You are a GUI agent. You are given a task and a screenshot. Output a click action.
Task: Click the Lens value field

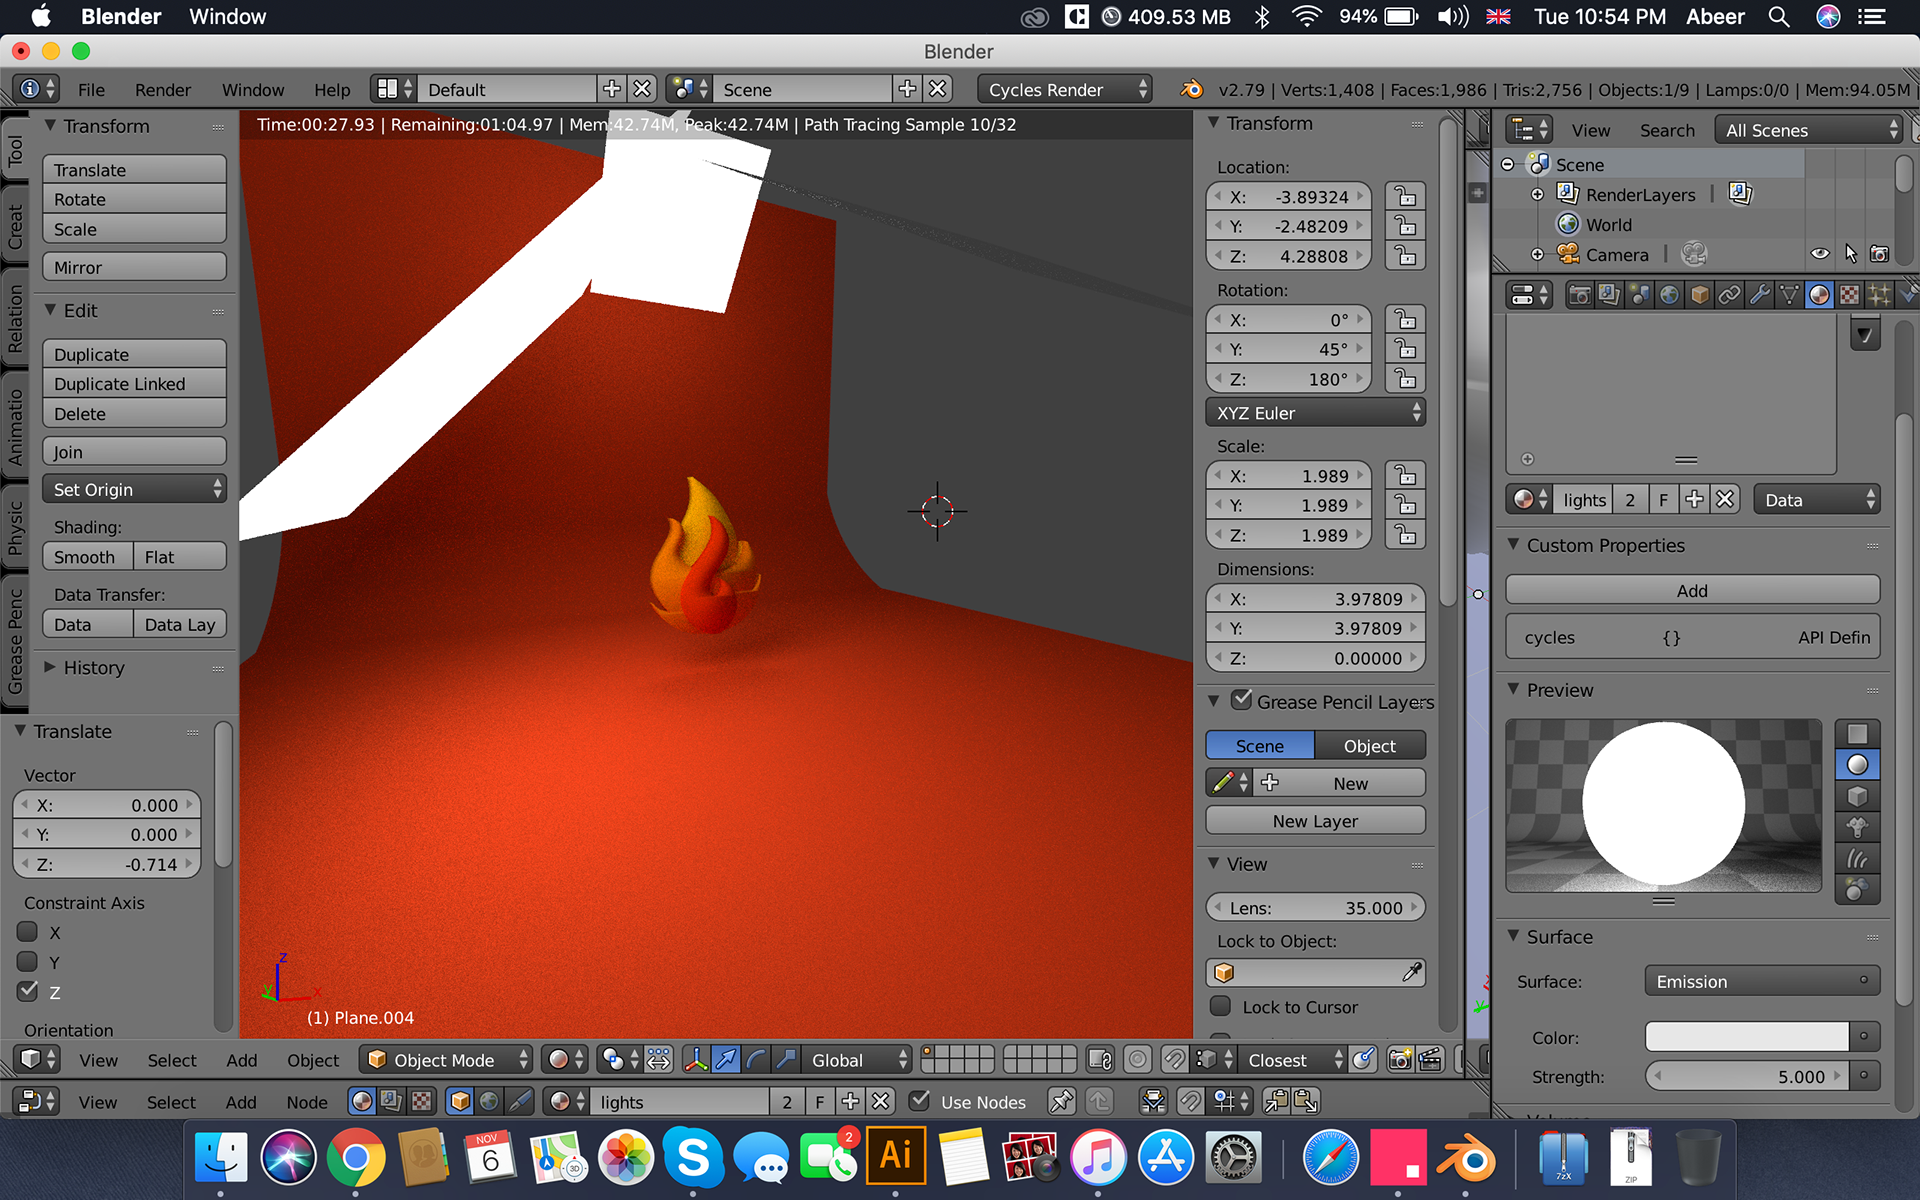[x=1315, y=907]
